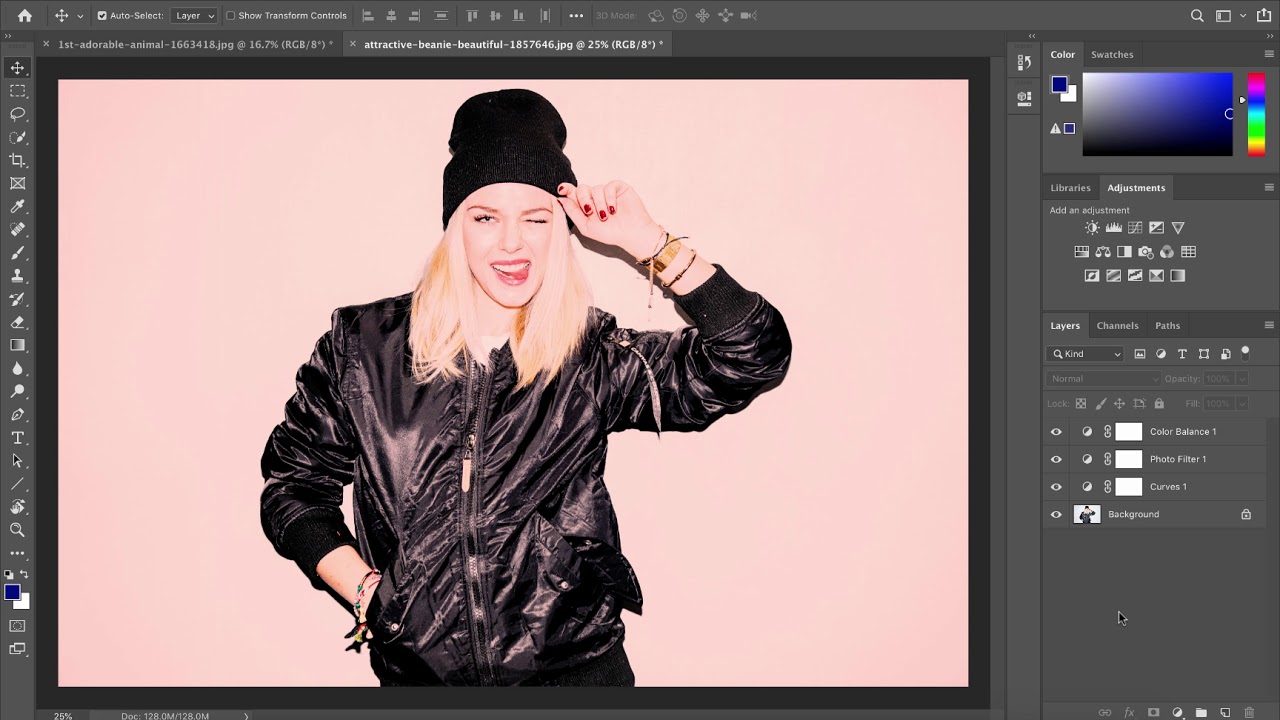Open the Auto-Select Layer dropdown
The height and width of the screenshot is (720, 1280).
[195, 16]
